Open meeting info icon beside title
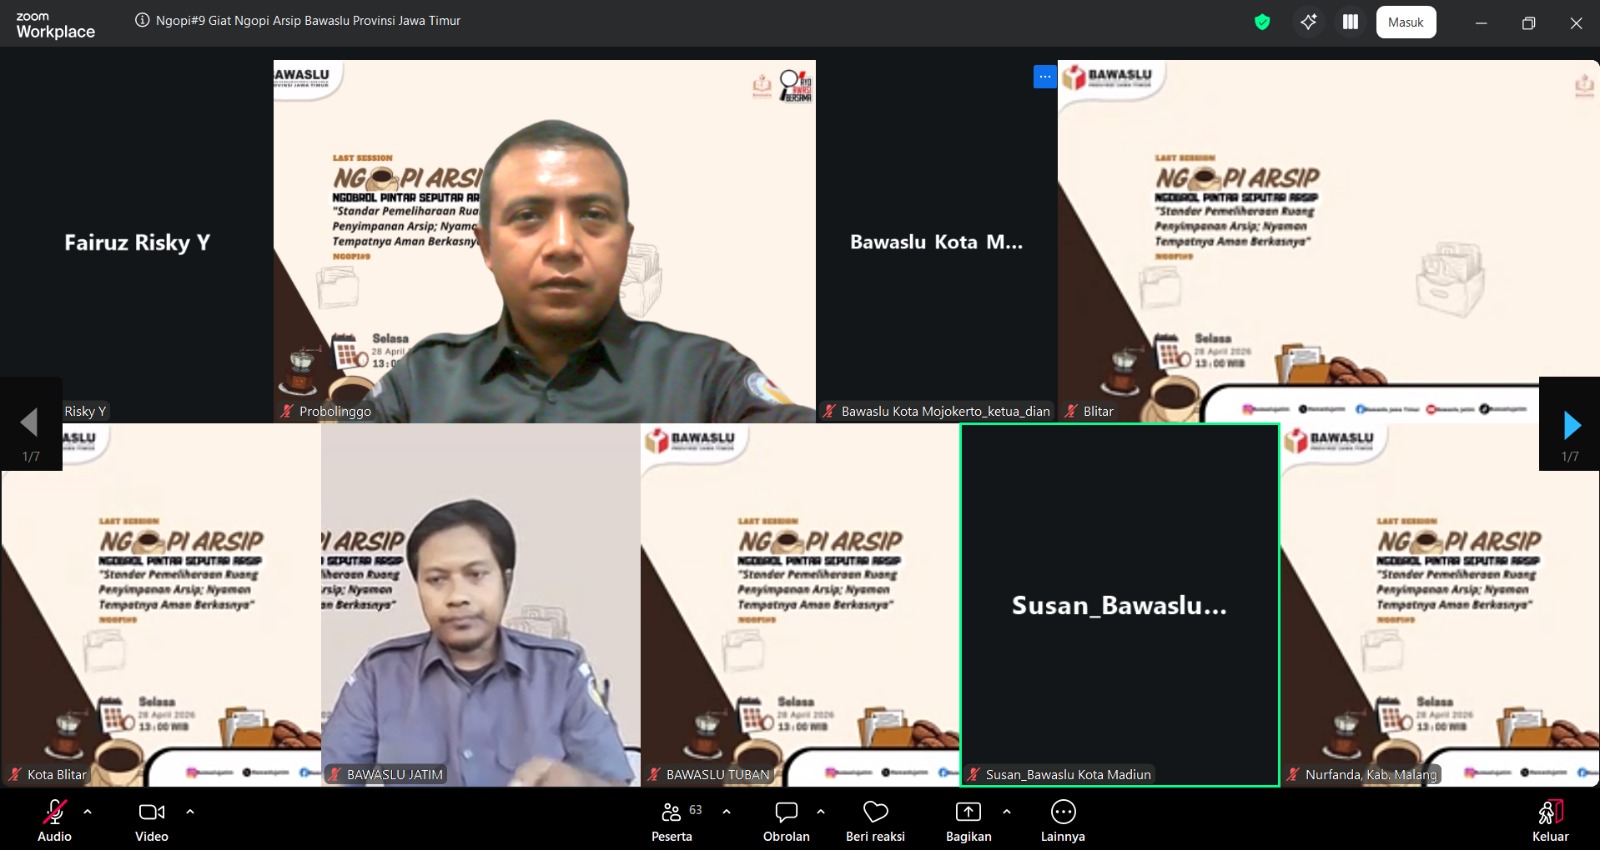1600x850 pixels. [x=142, y=21]
